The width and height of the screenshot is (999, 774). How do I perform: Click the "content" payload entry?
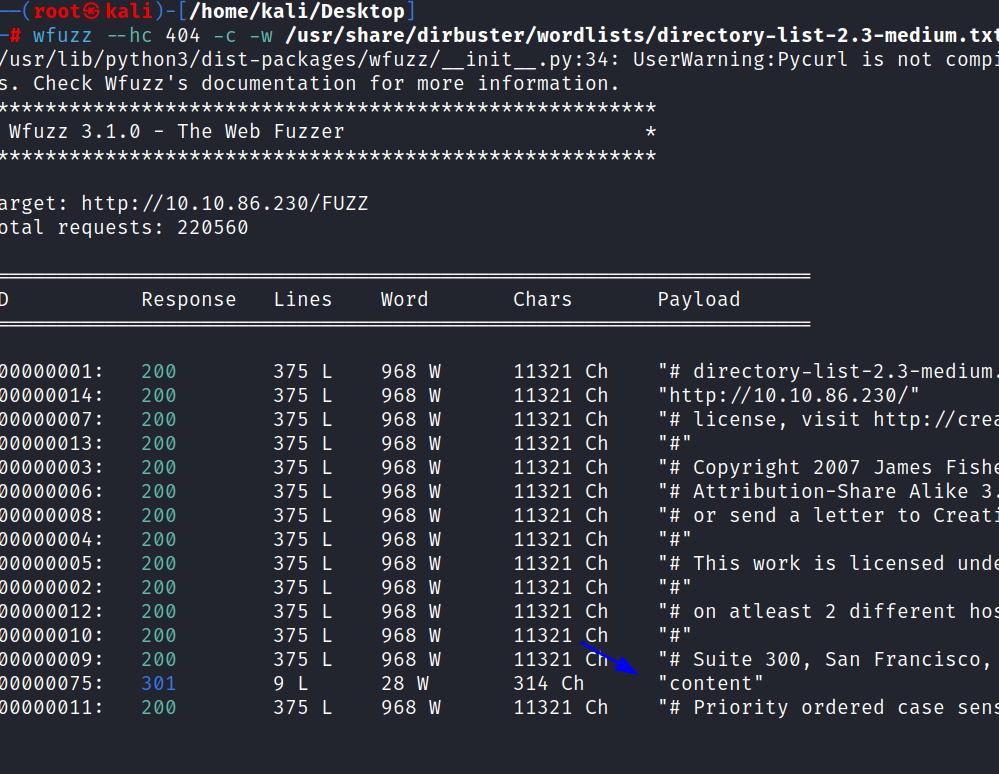coord(710,684)
